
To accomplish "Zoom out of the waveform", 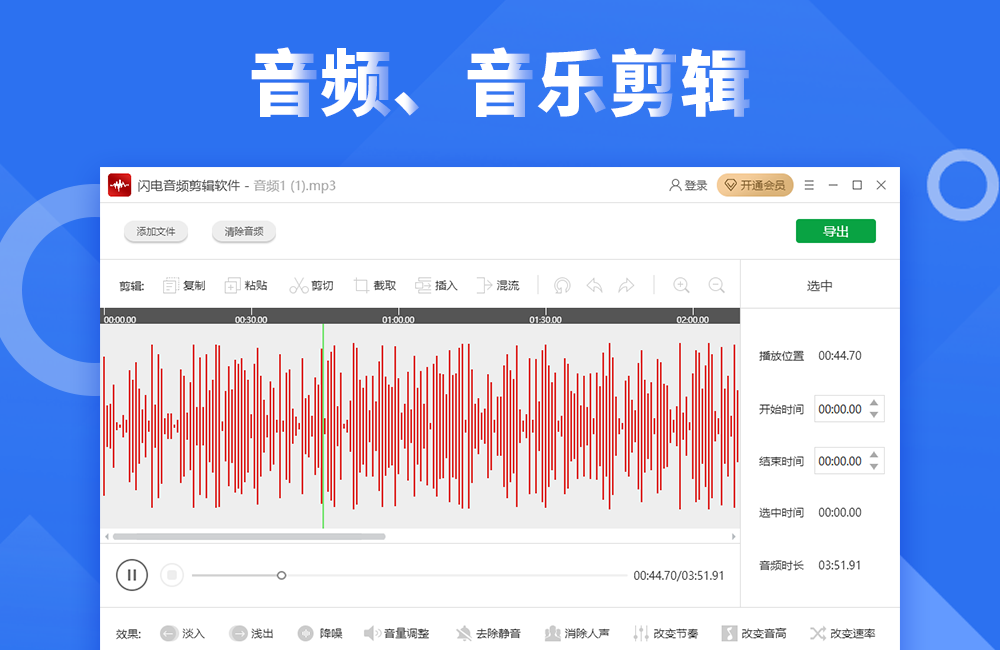I will point(716,286).
